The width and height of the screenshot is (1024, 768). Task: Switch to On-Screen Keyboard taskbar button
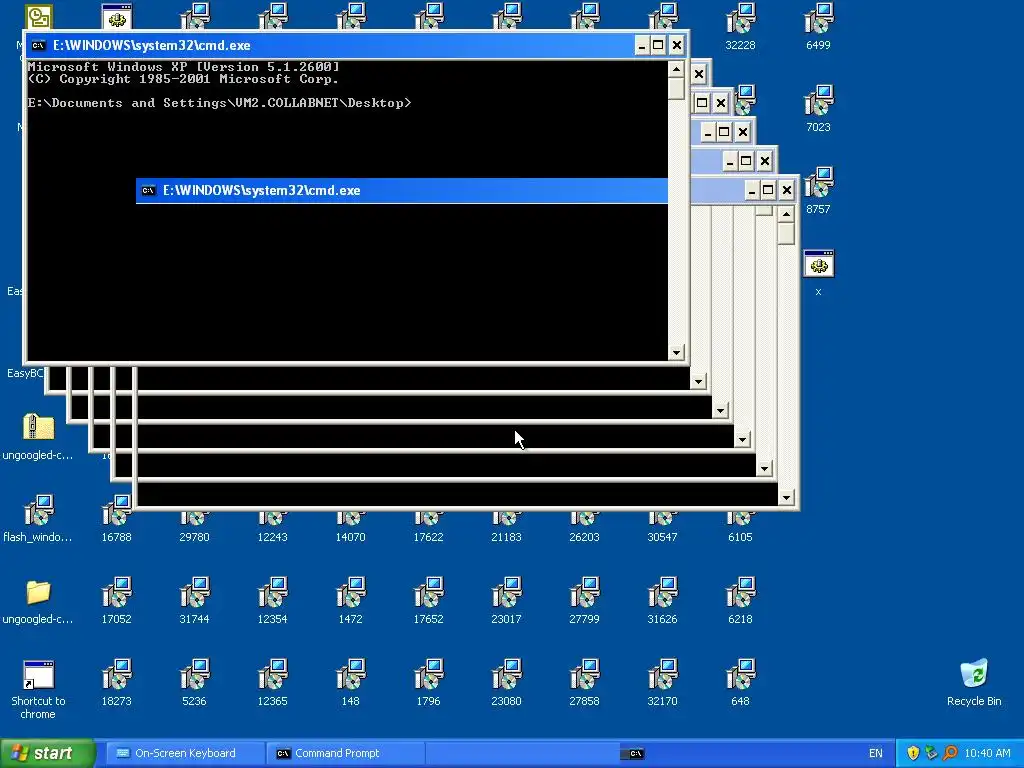click(x=185, y=753)
